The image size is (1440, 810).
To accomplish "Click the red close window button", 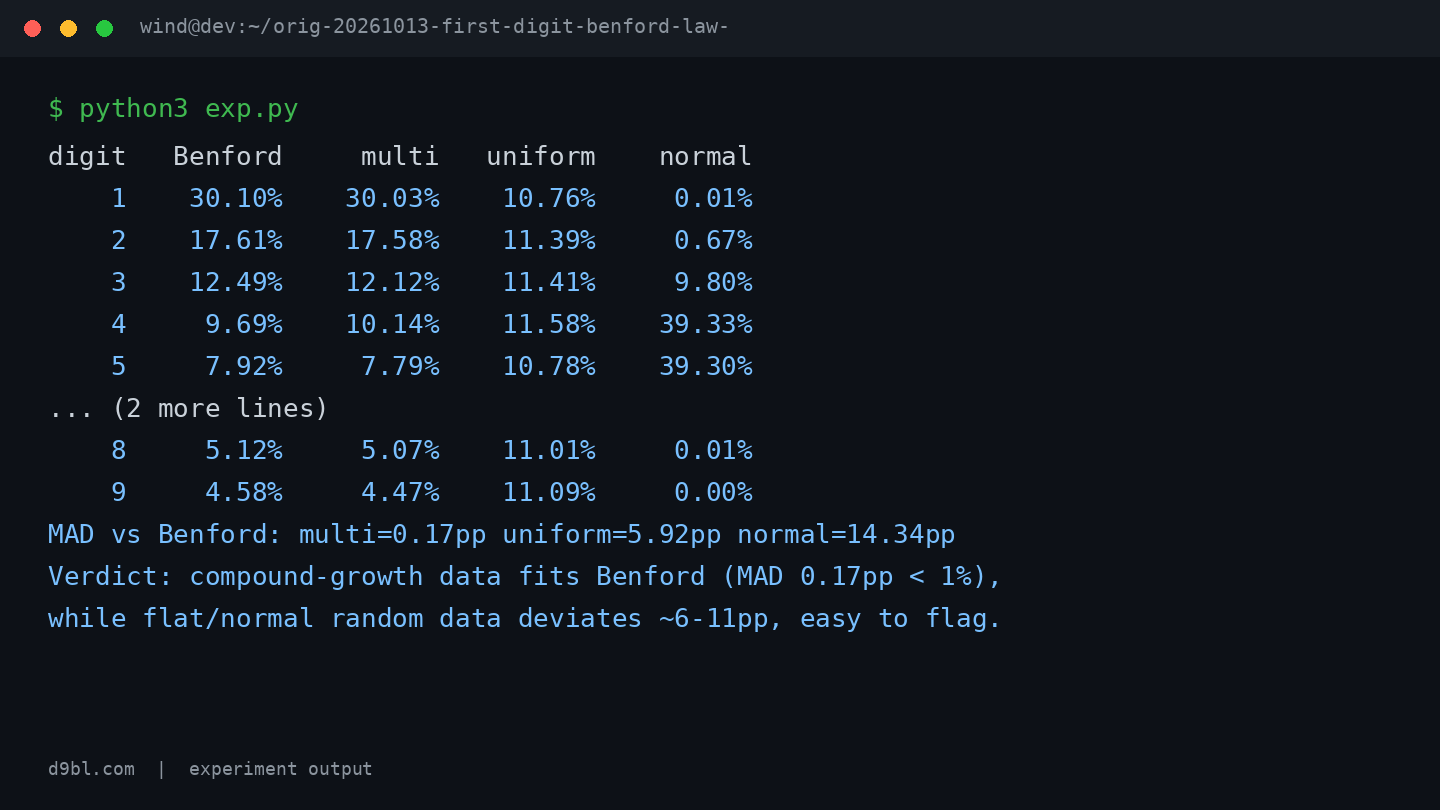I will coord(32,28).
